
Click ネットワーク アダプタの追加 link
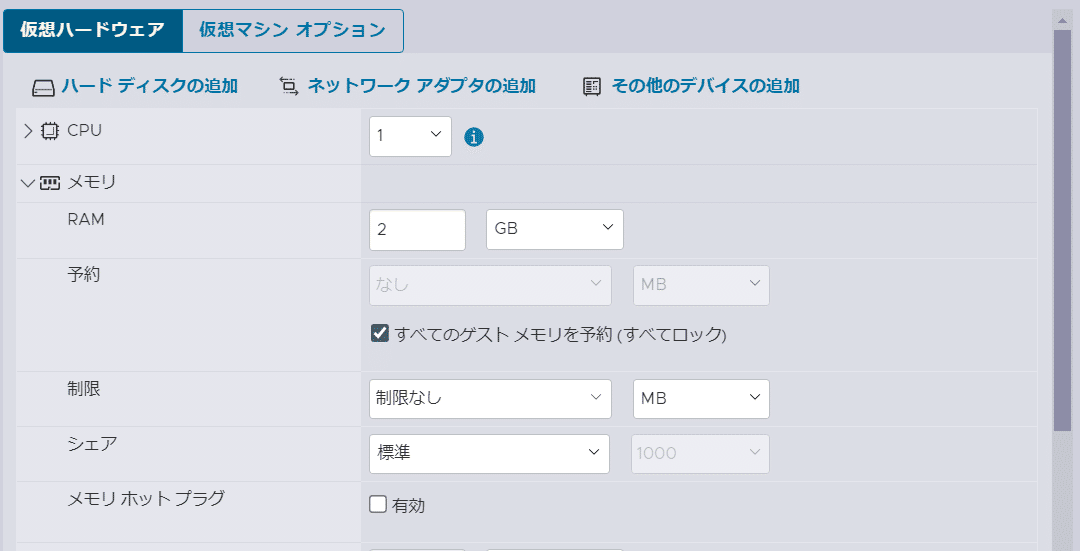coord(422,86)
